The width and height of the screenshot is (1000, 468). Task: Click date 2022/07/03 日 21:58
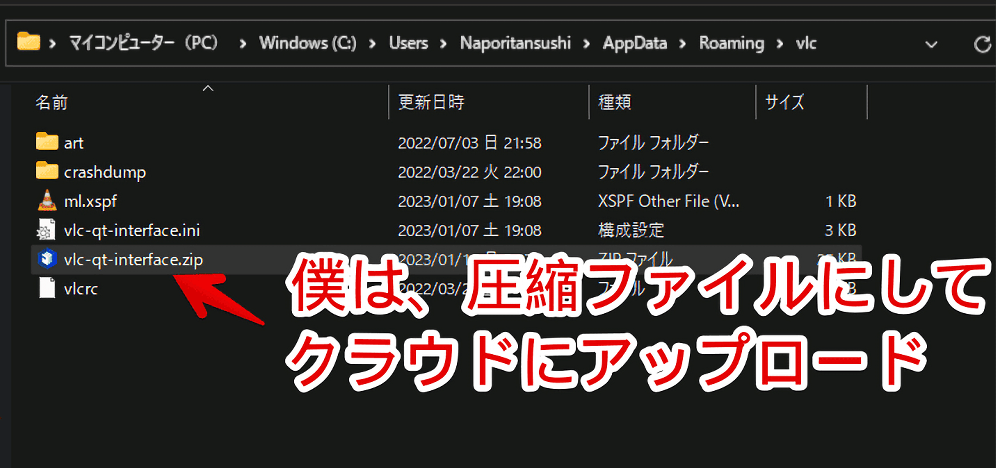point(469,143)
